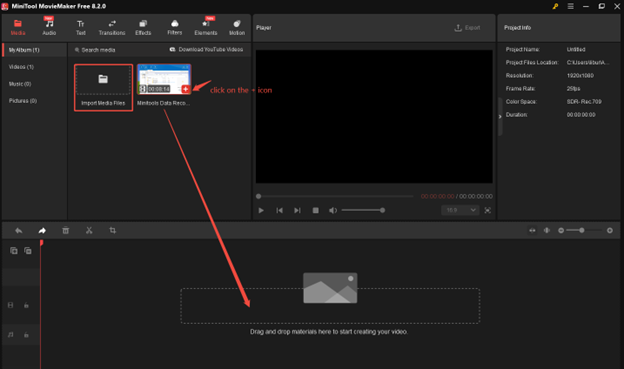Open the Motion tab
Image resolution: width=624 pixels, height=369 pixels.
[x=237, y=27]
